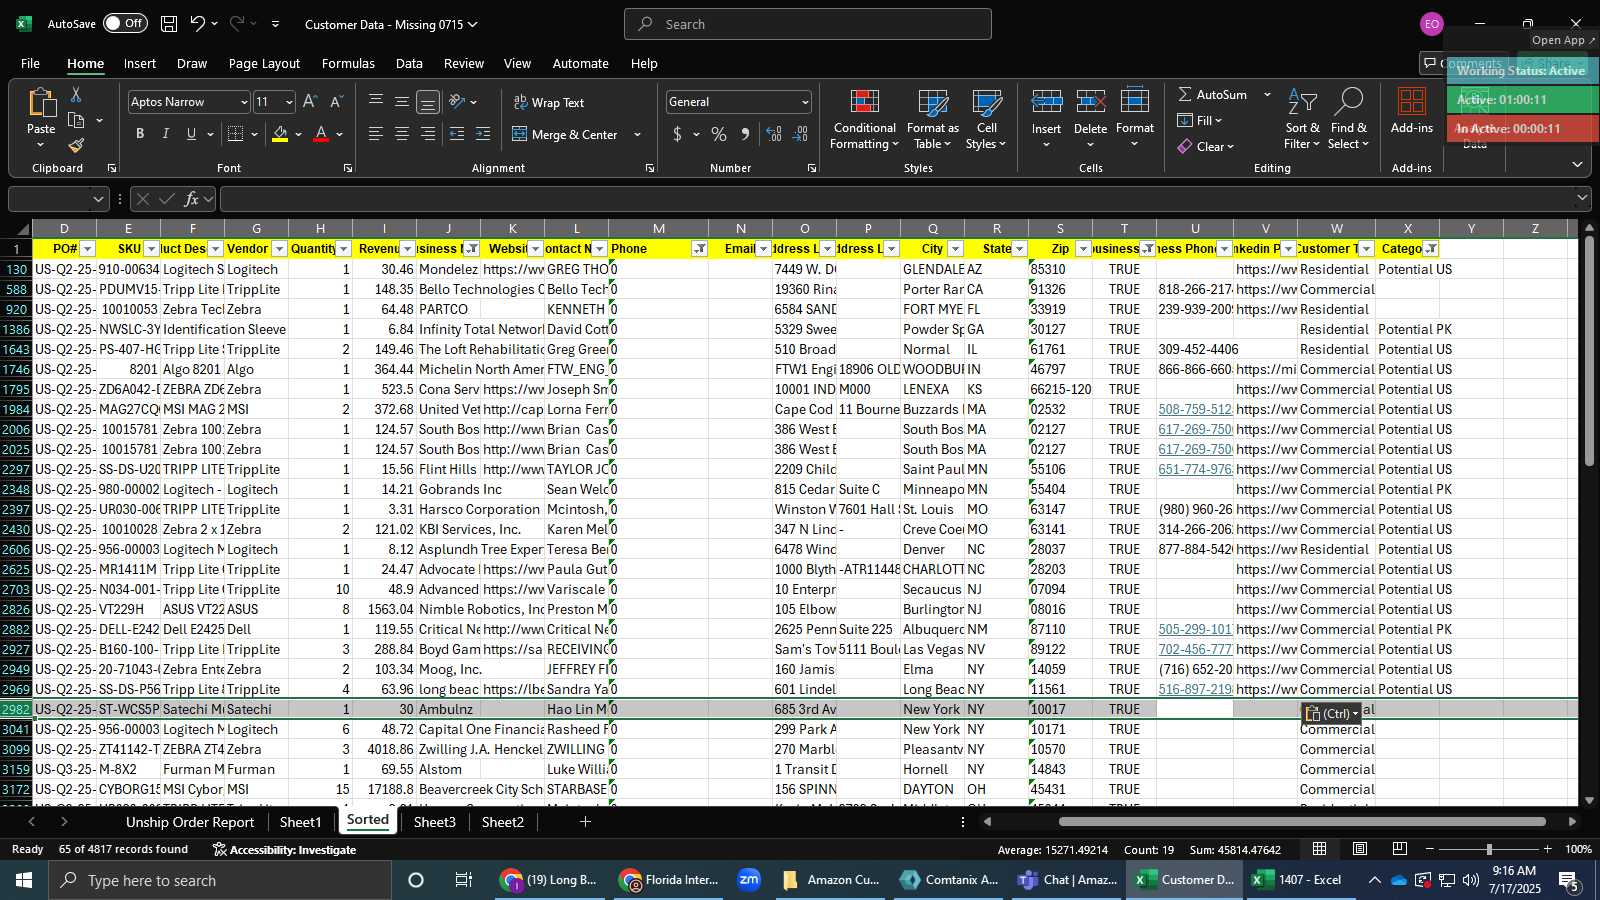This screenshot has width=1600, height=900.
Task: Click the Delete cells icon
Action: 1090,103
